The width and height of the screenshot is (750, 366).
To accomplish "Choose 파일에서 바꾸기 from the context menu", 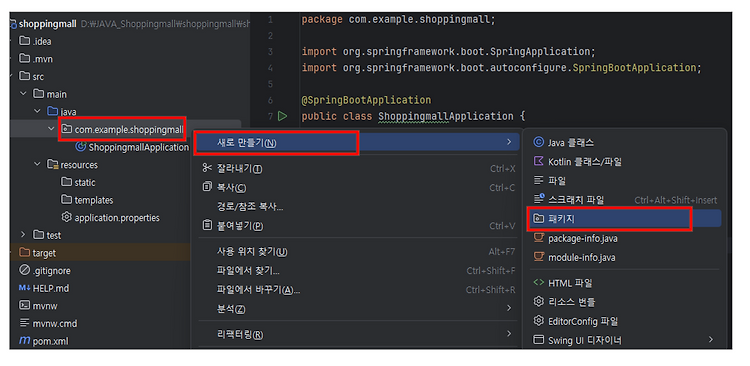I will pos(358,290).
